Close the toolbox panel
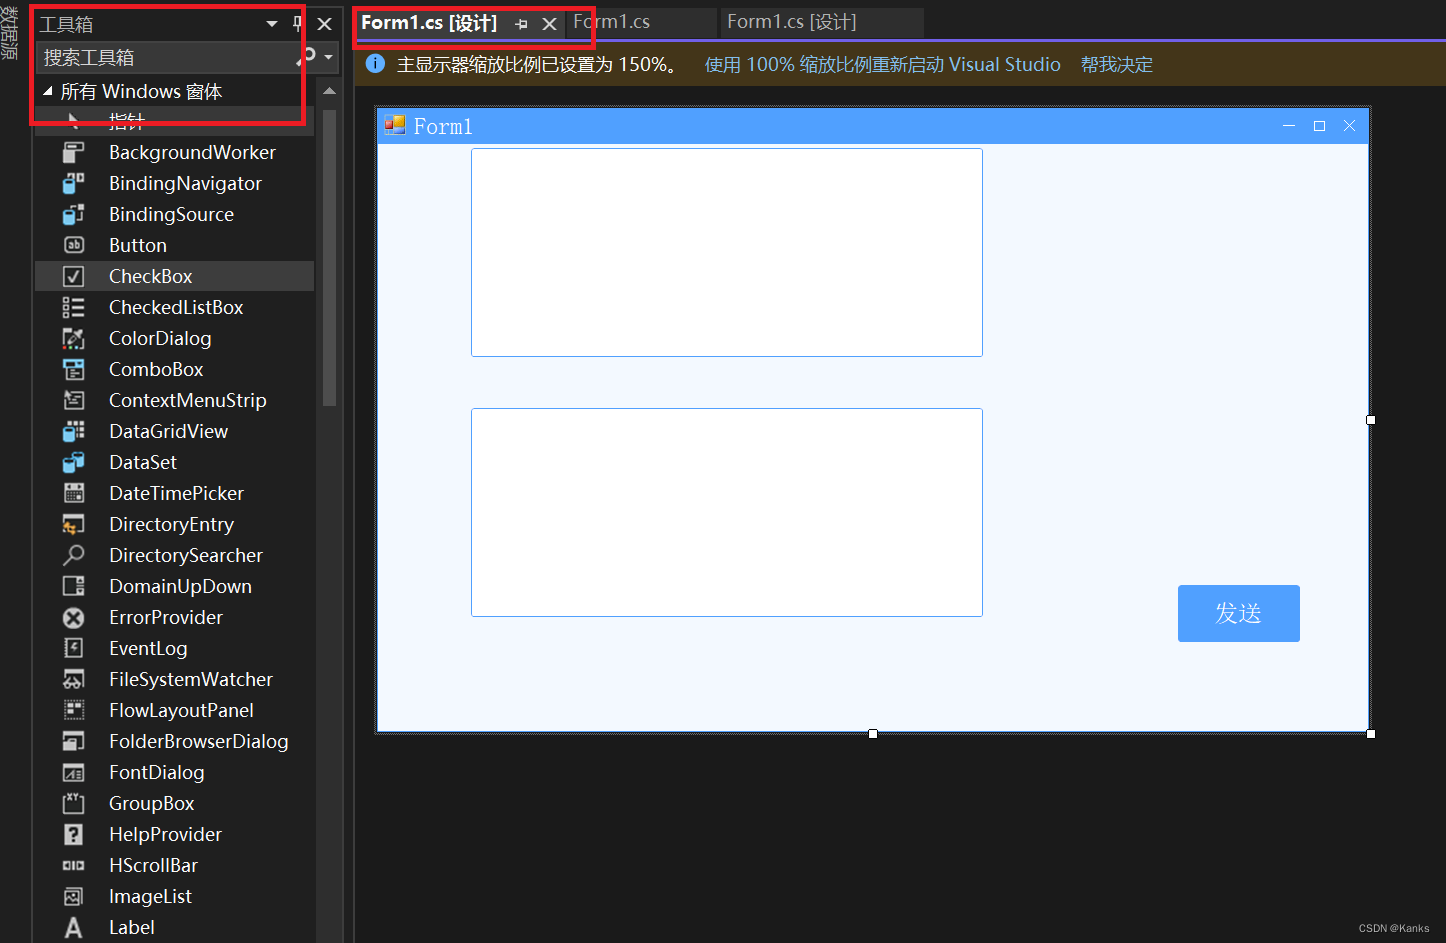 [324, 23]
